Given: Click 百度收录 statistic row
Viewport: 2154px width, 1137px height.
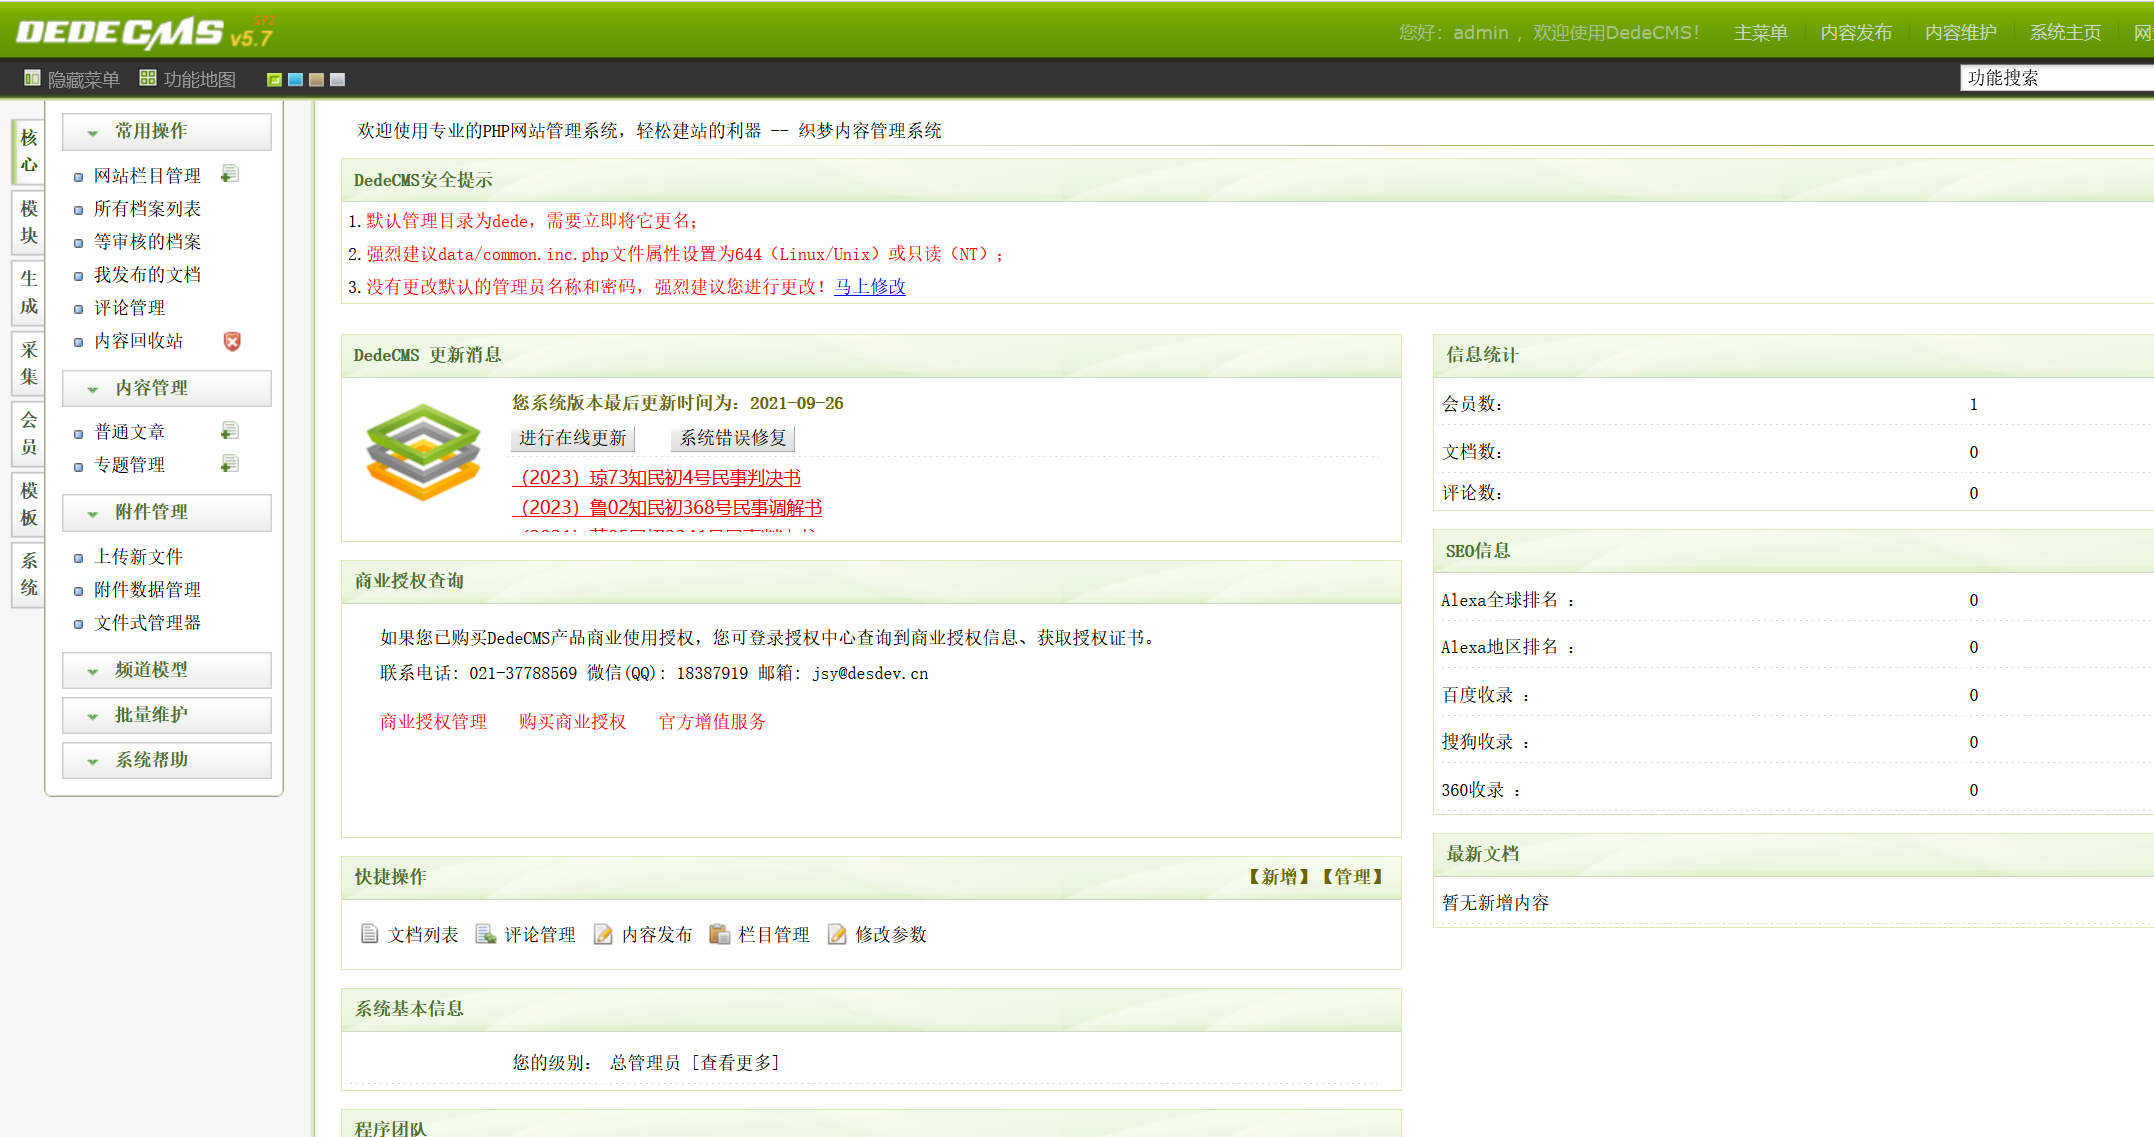Looking at the screenshot, I should click(1793, 695).
